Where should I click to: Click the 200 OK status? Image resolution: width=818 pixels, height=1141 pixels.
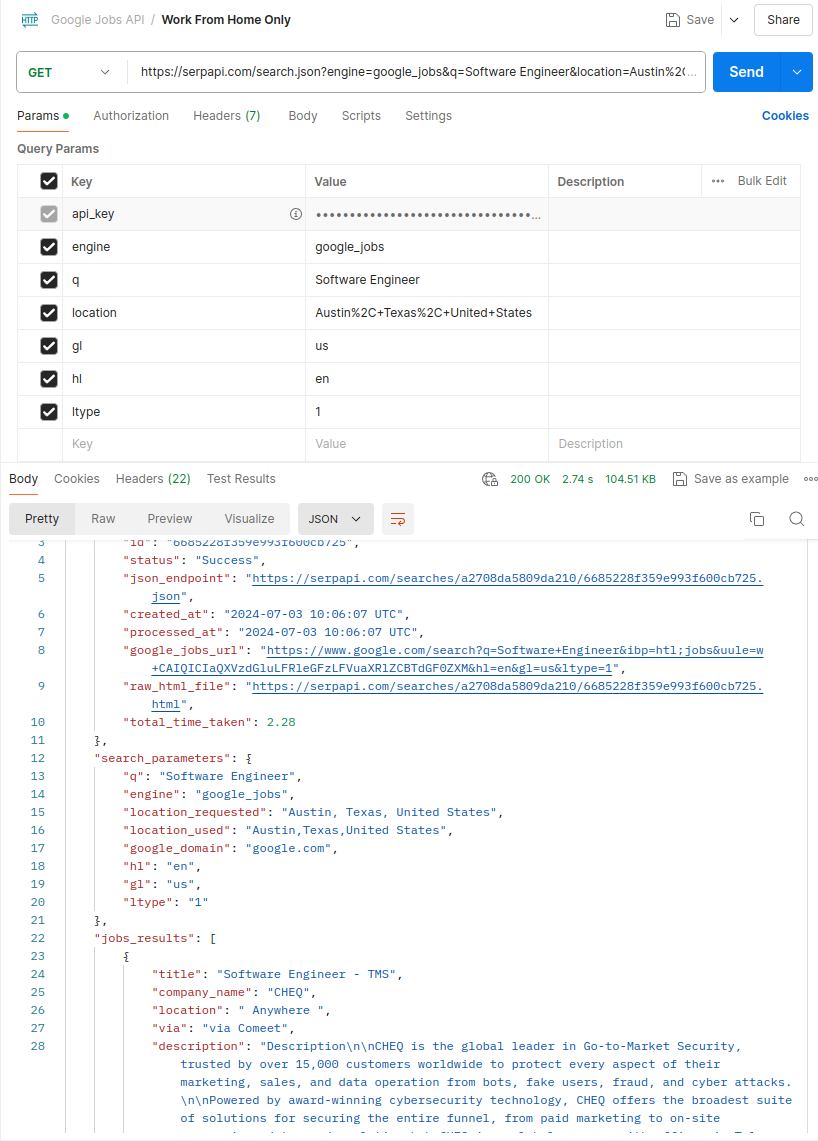click(530, 479)
